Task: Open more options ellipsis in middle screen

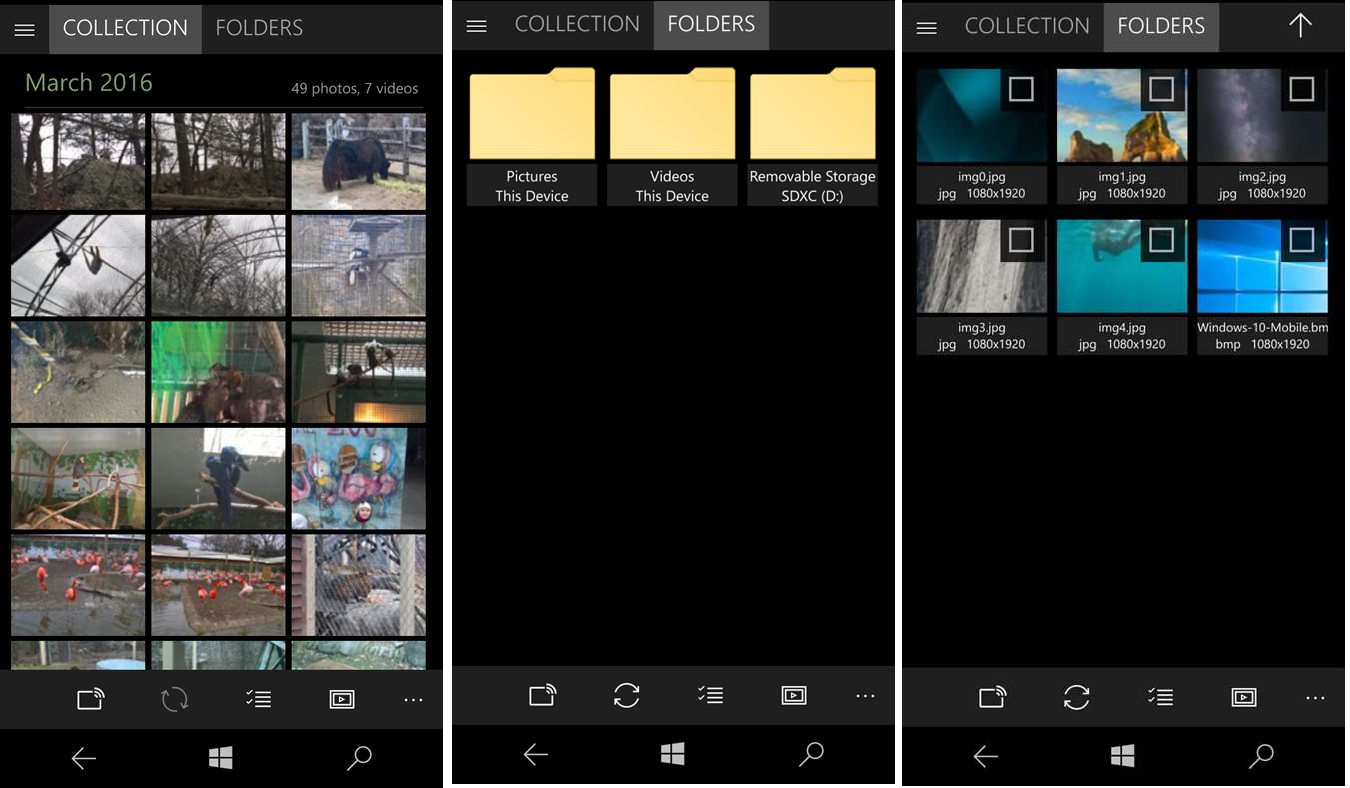Action: click(866, 695)
